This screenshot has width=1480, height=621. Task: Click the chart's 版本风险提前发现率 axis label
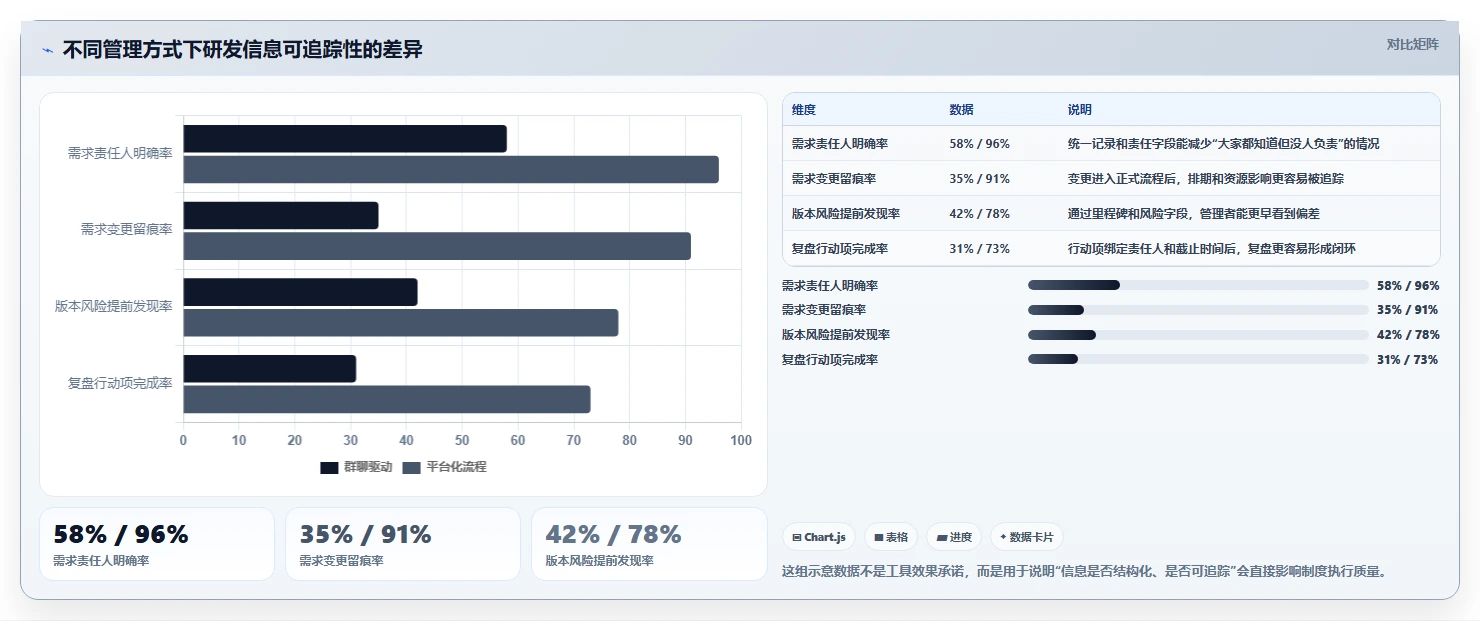114,307
